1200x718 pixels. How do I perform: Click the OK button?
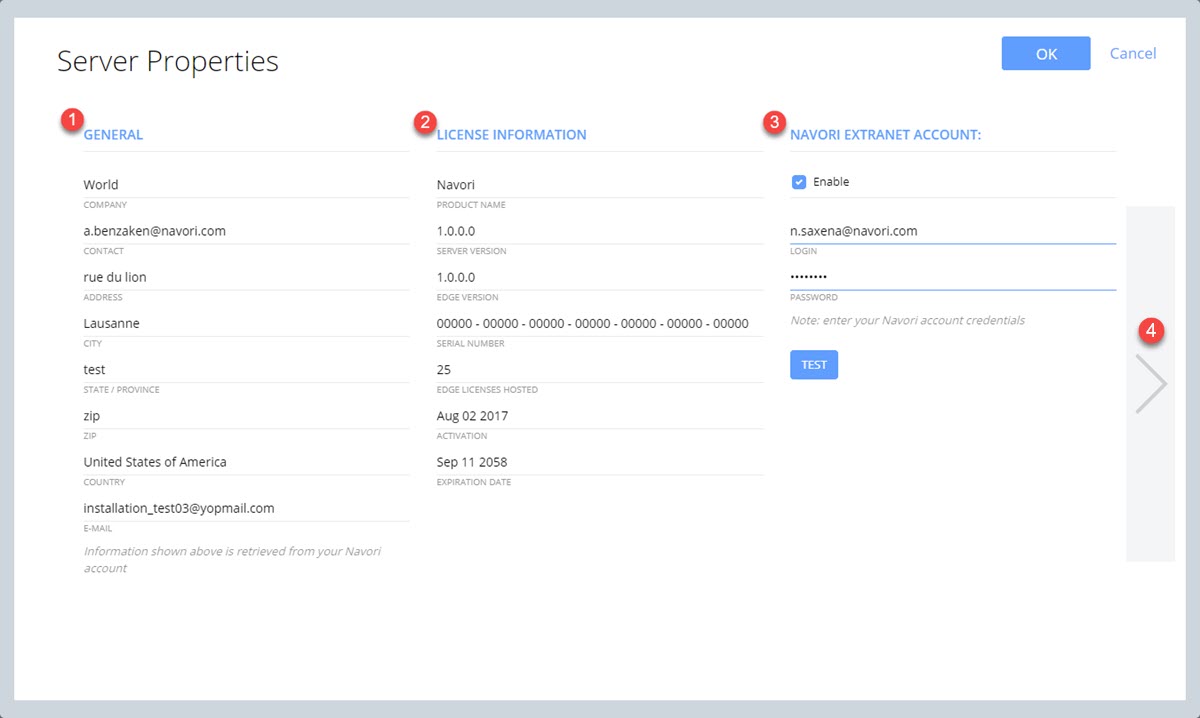coord(1046,54)
